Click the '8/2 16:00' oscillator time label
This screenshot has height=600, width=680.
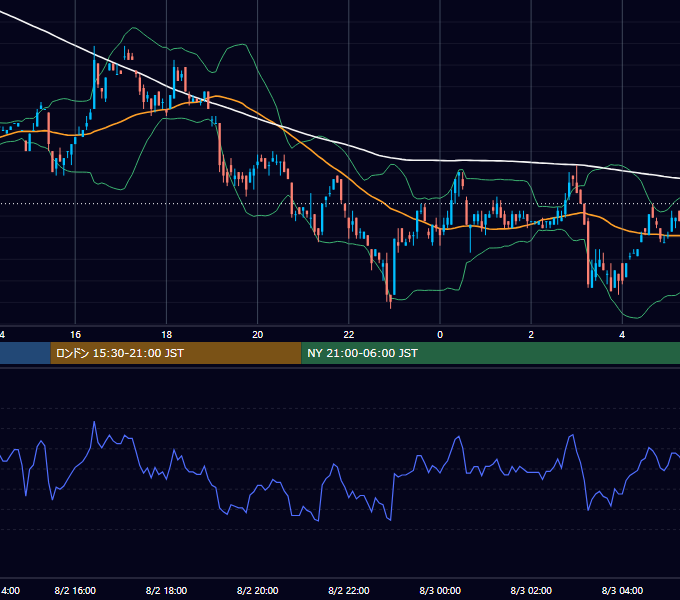tap(75, 590)
